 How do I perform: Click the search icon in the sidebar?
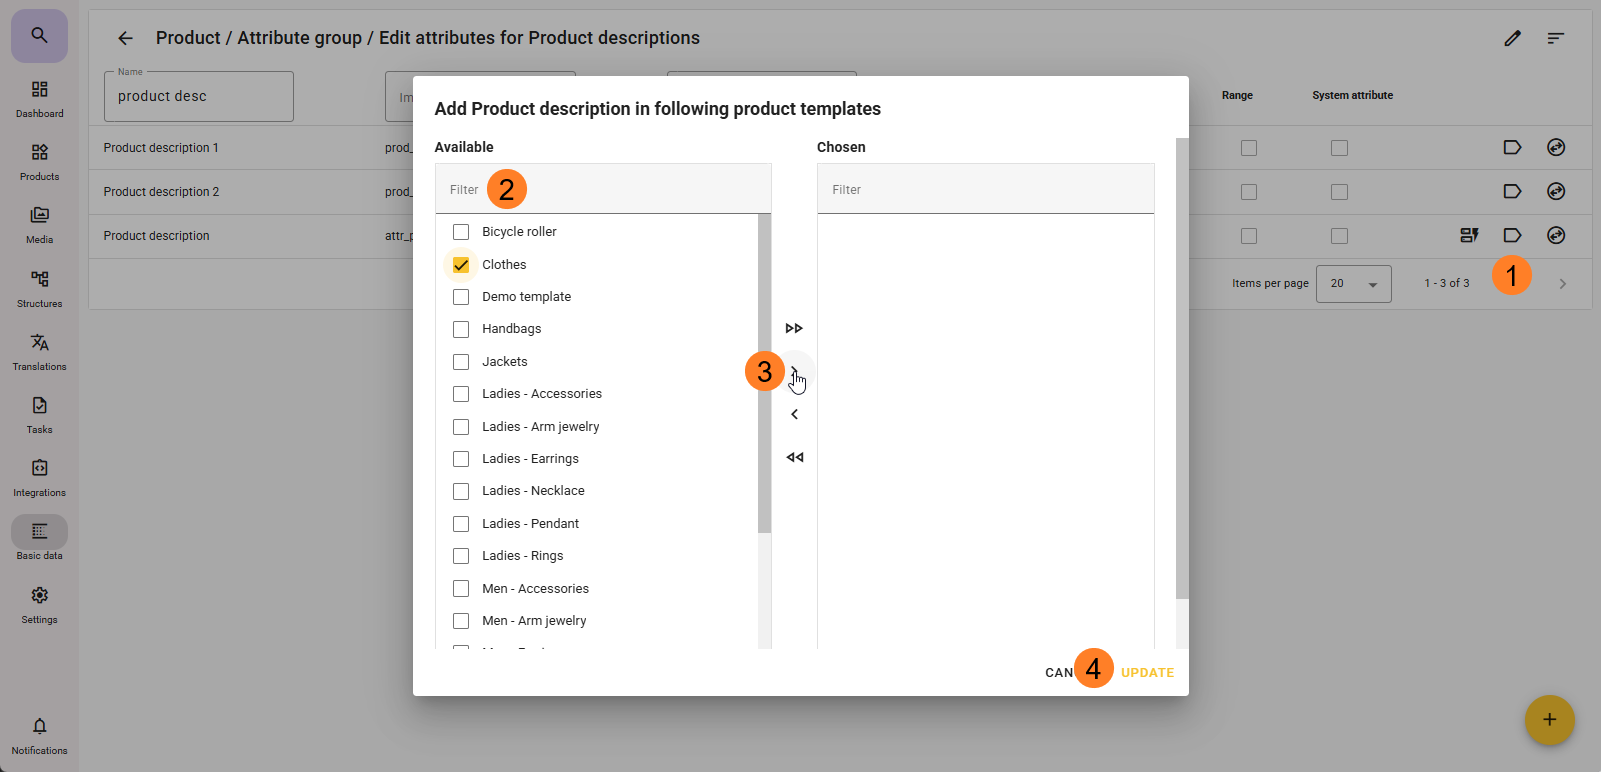point(39,36)
